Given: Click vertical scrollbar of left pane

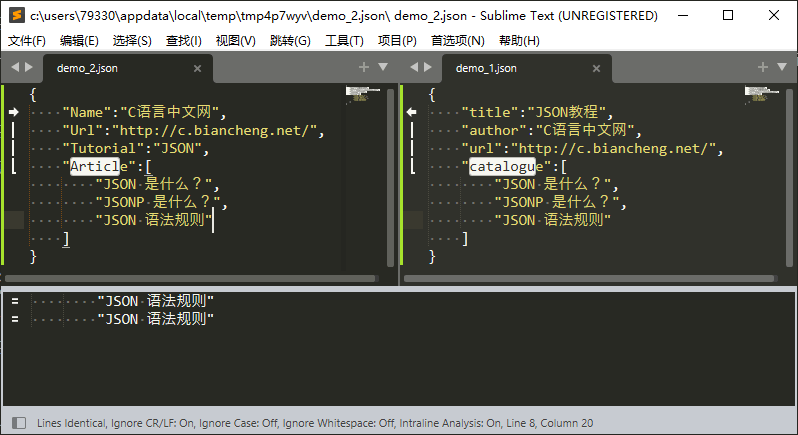Looking at the screenshot, I should [x=390, y=178].
